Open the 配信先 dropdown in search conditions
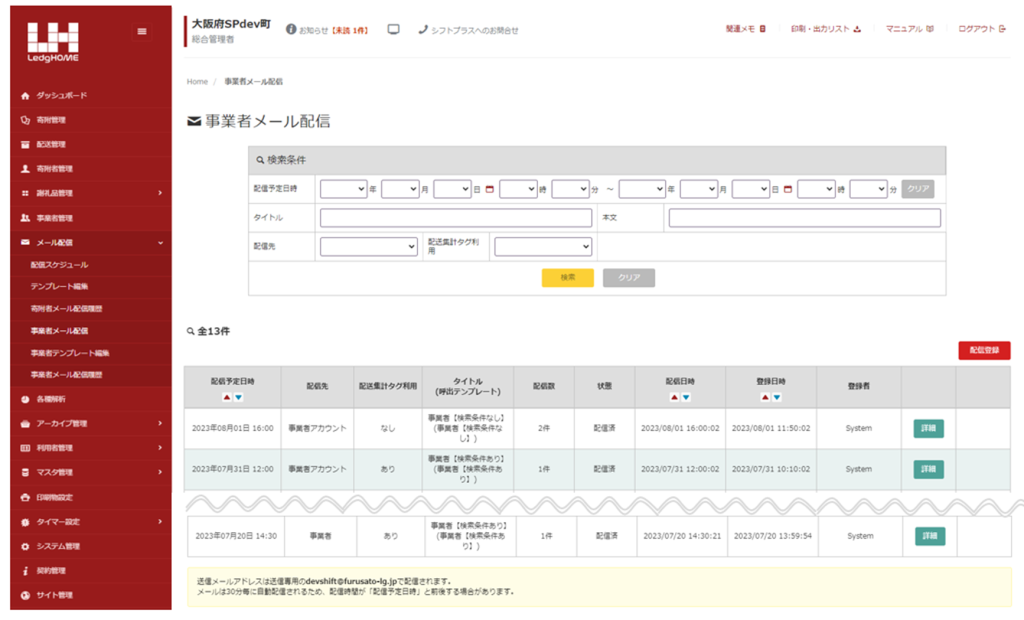 pos(368,247)
